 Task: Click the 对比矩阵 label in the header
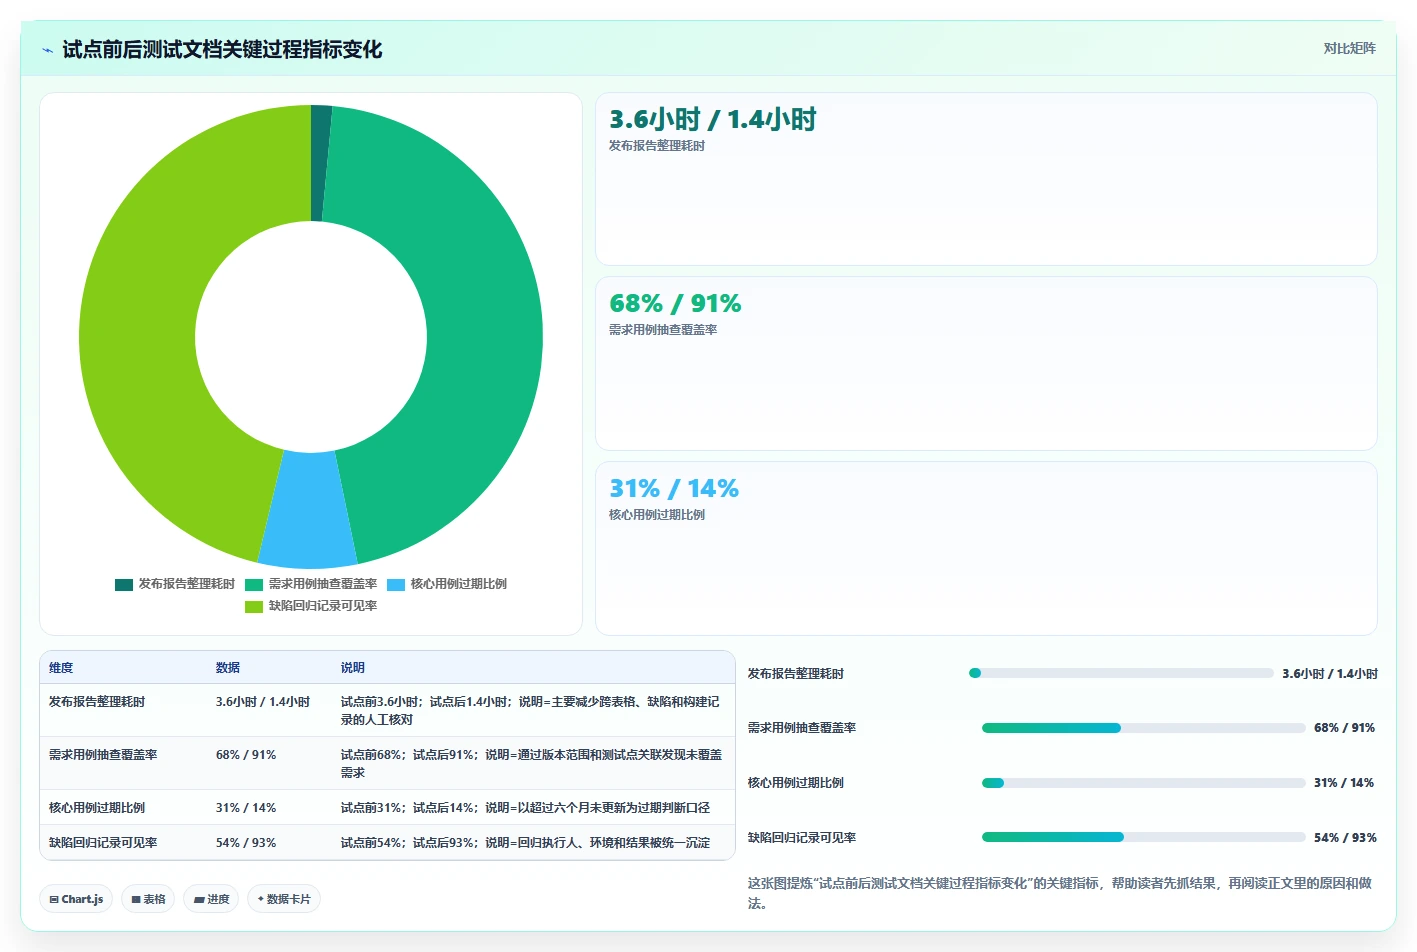(1349, 48)
